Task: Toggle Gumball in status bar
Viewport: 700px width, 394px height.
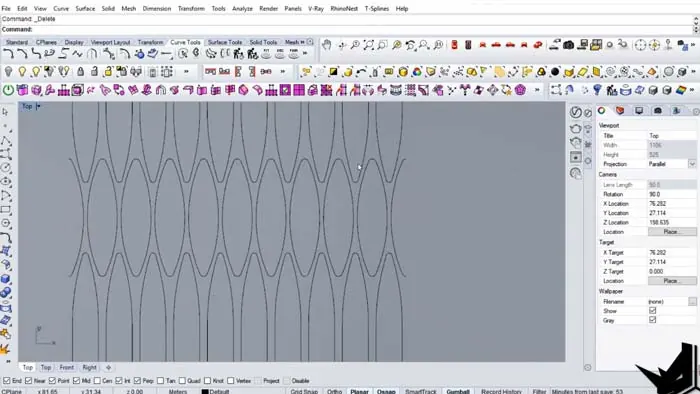Action: tap(458, 391)
